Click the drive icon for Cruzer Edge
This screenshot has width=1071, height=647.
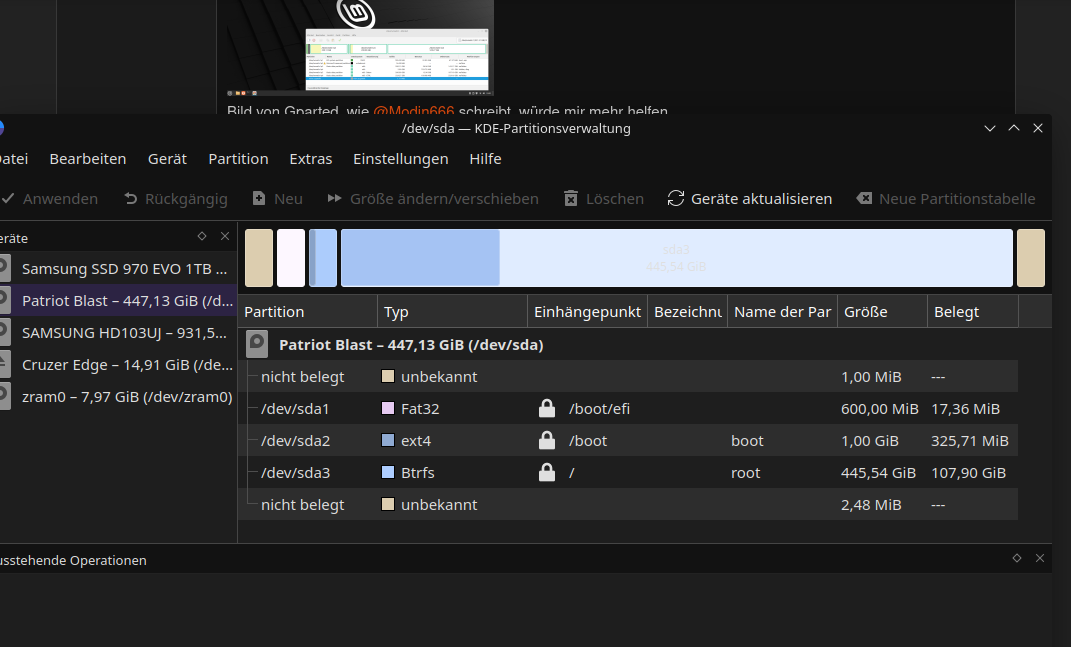pos(4,364)
